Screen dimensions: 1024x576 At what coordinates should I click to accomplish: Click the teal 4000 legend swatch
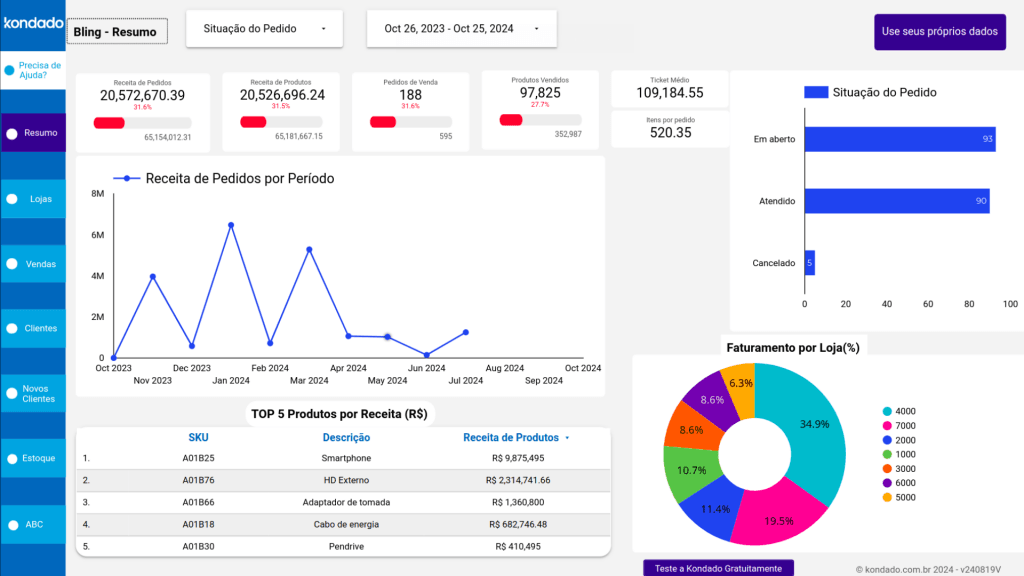coord(887,411)
